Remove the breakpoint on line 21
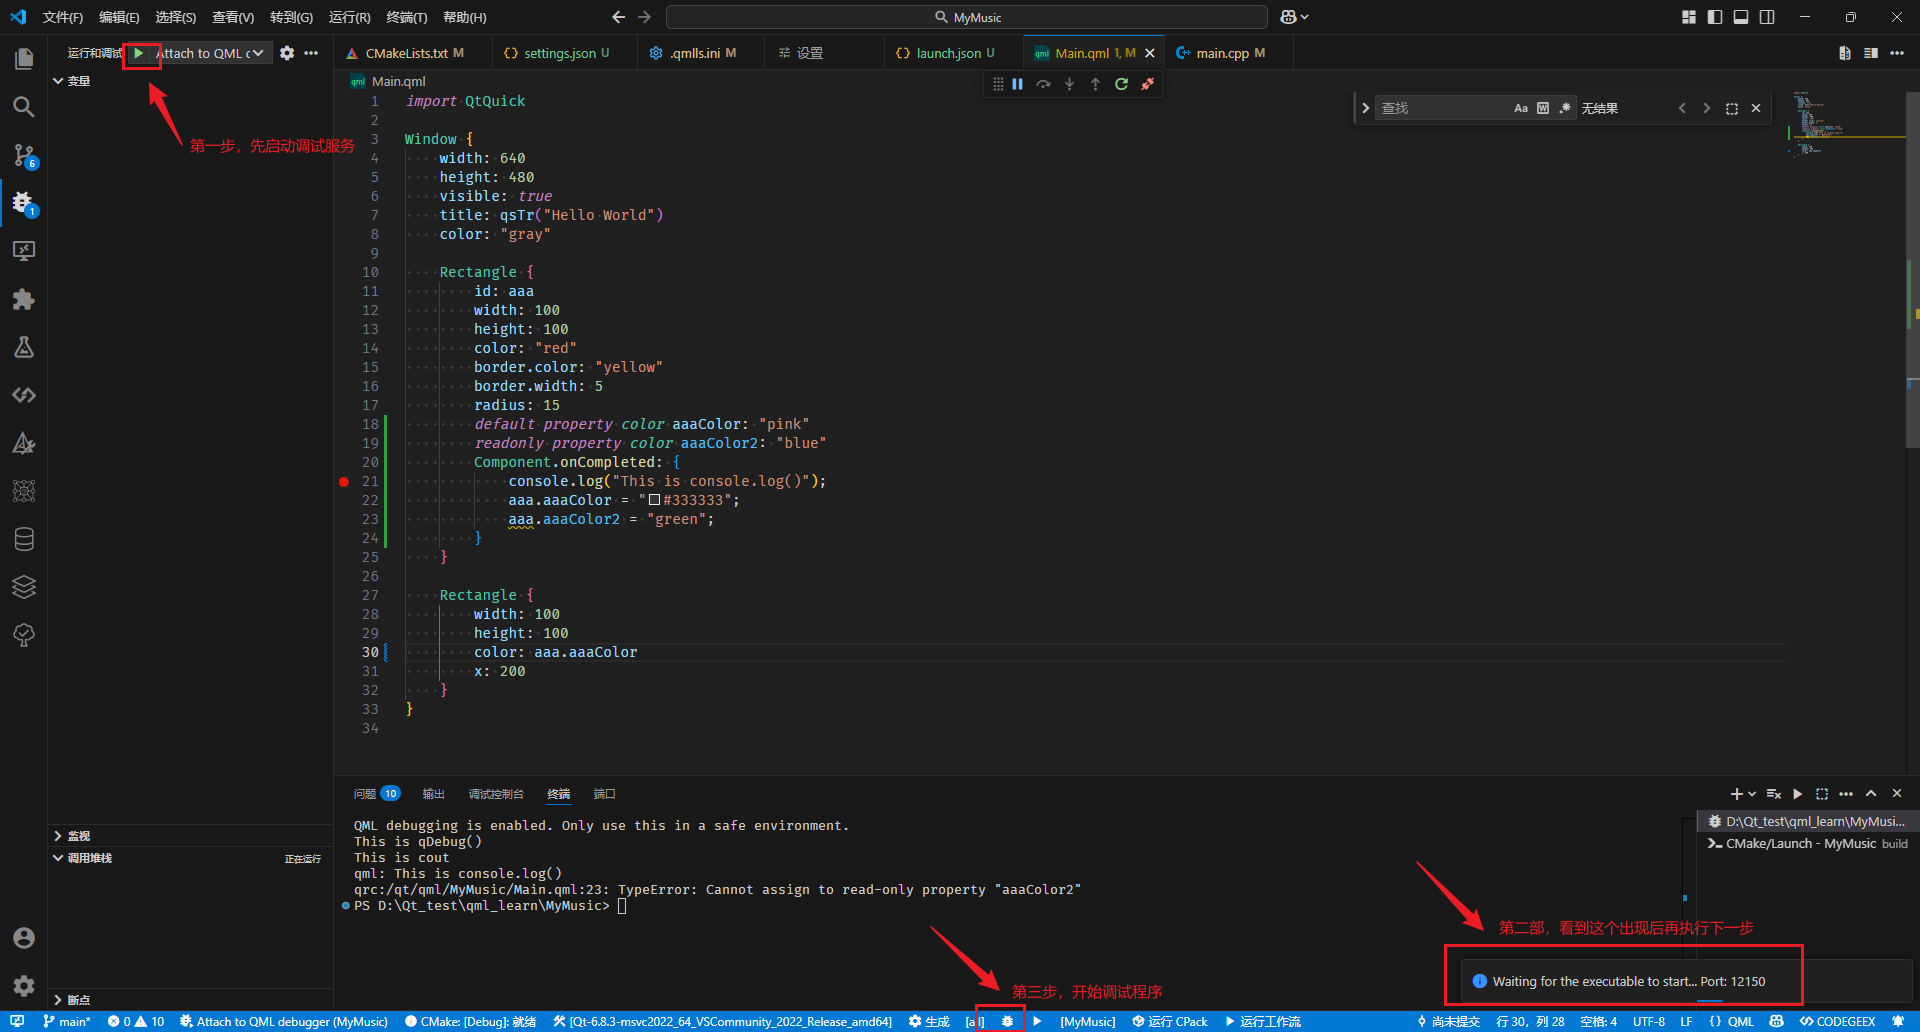1920x1032 pixels. [x=344, y=482]
